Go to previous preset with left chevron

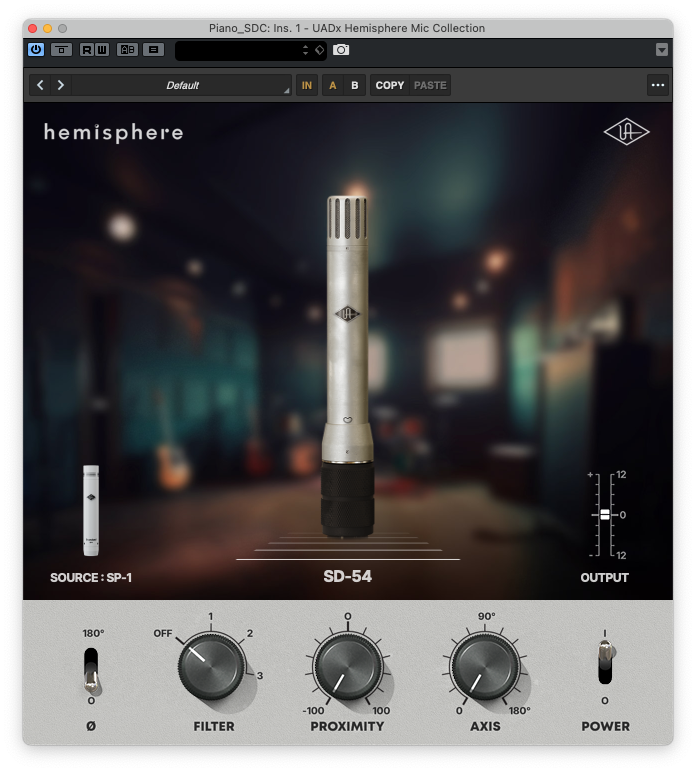[40, 85]
